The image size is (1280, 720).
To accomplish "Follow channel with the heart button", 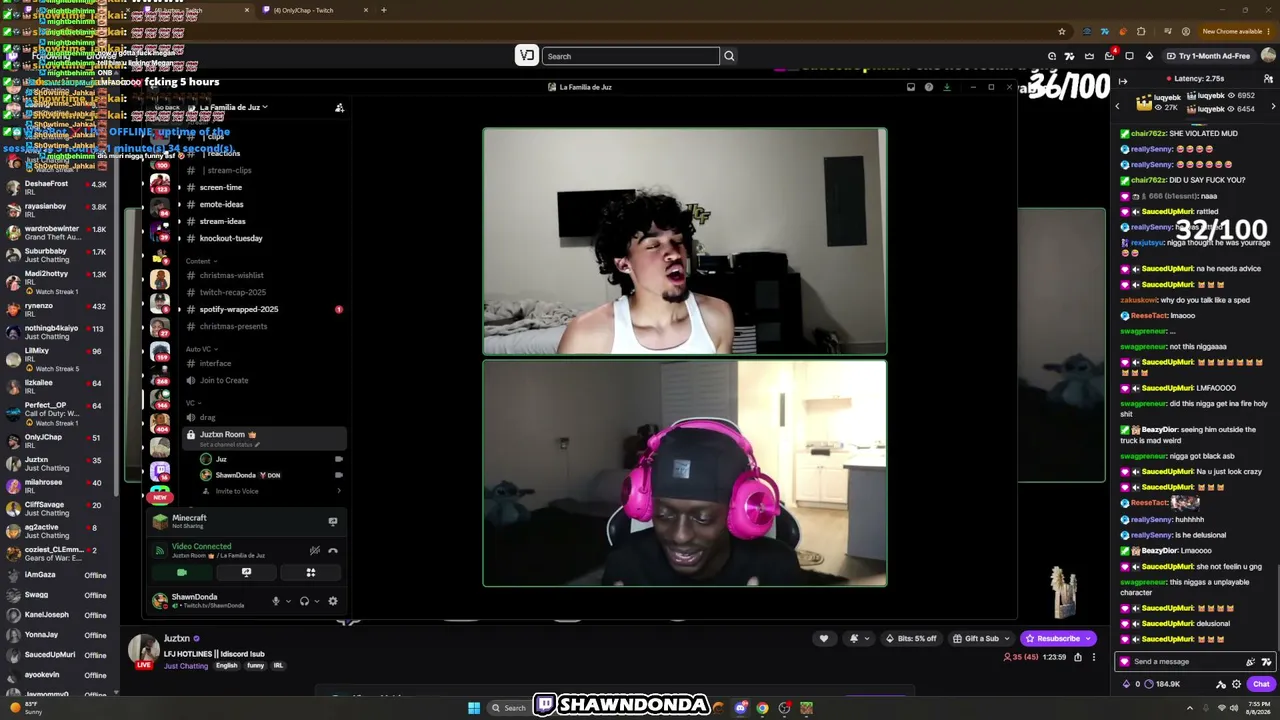I will (x=824, y=638).
